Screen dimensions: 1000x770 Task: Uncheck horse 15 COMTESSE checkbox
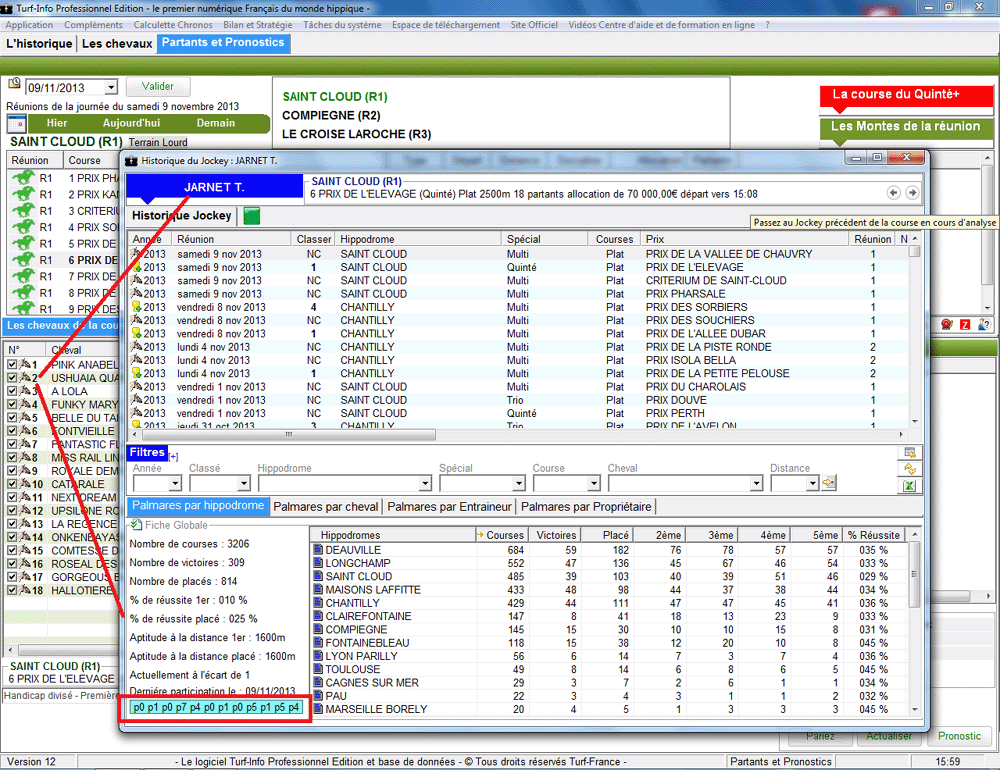click(12, 551)
